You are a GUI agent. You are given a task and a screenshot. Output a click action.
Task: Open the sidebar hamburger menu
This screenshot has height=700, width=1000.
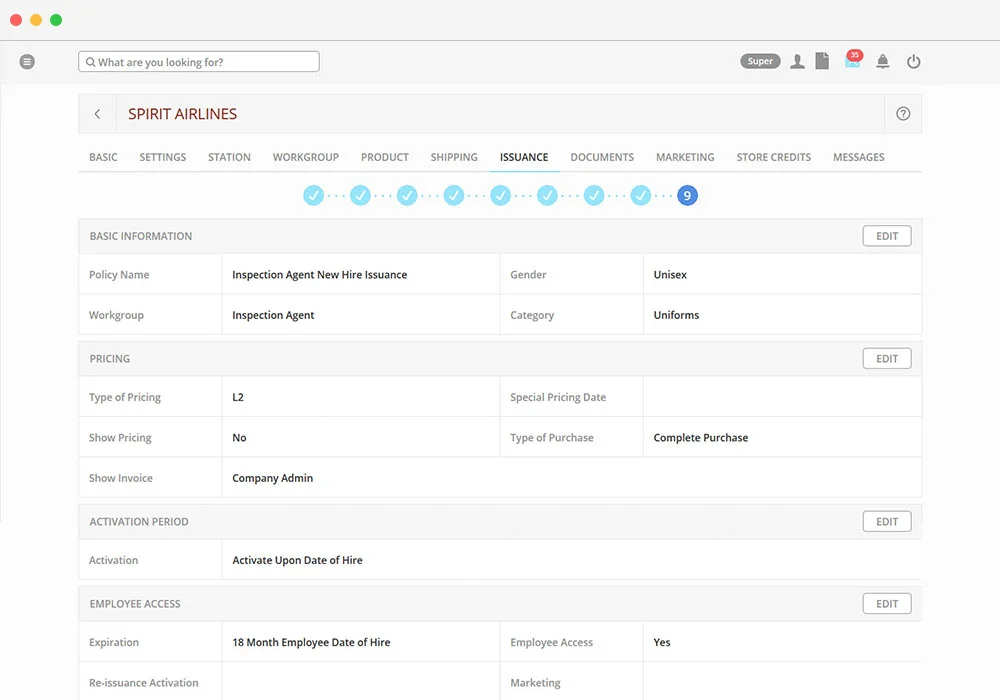(x=27, y=61)
